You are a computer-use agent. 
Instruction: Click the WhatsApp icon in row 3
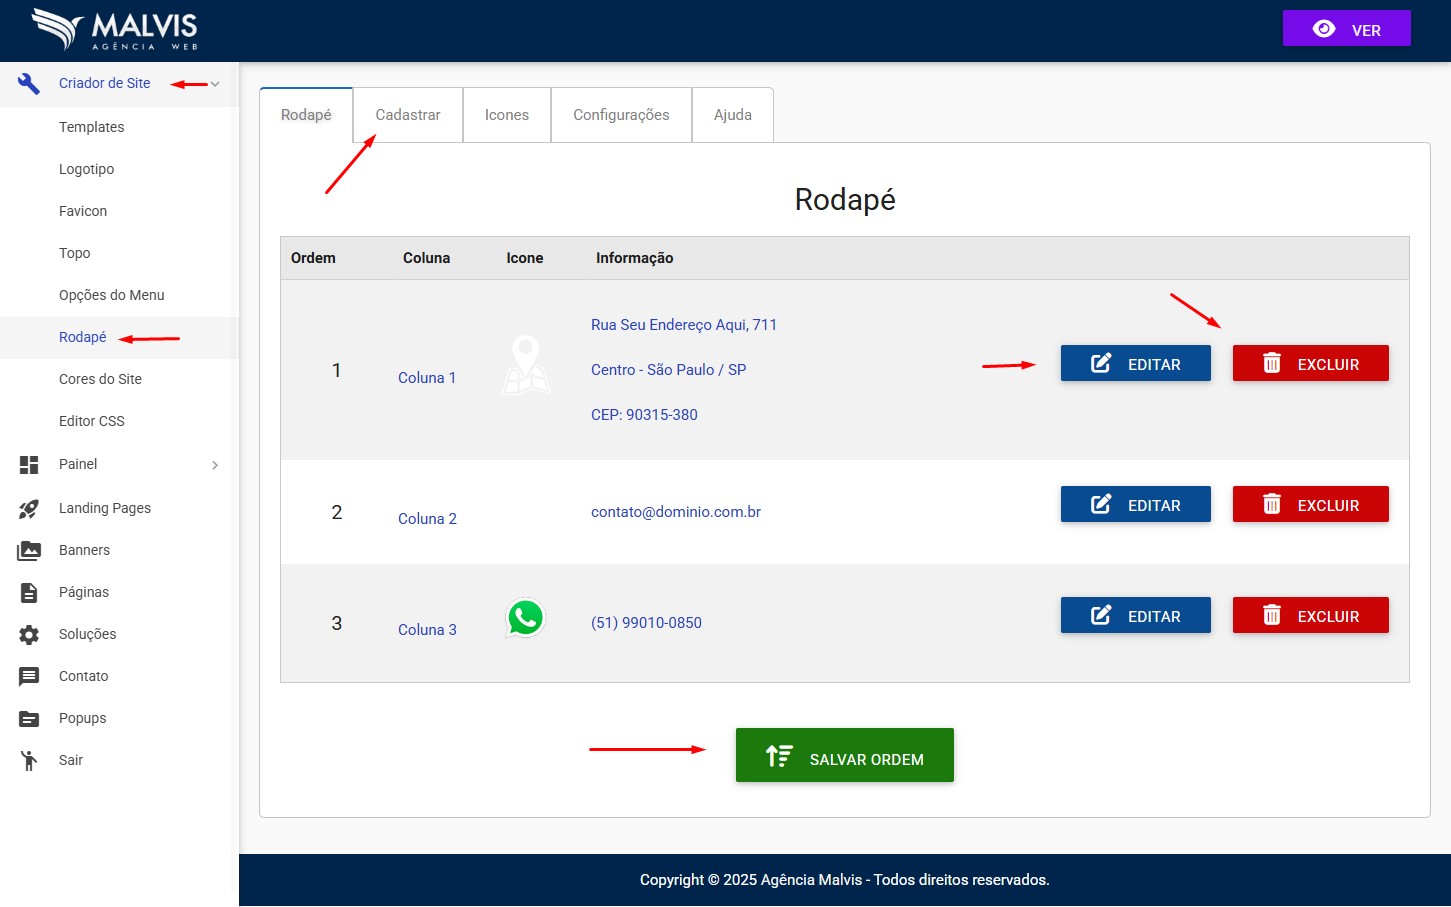(x=525, y=618)
